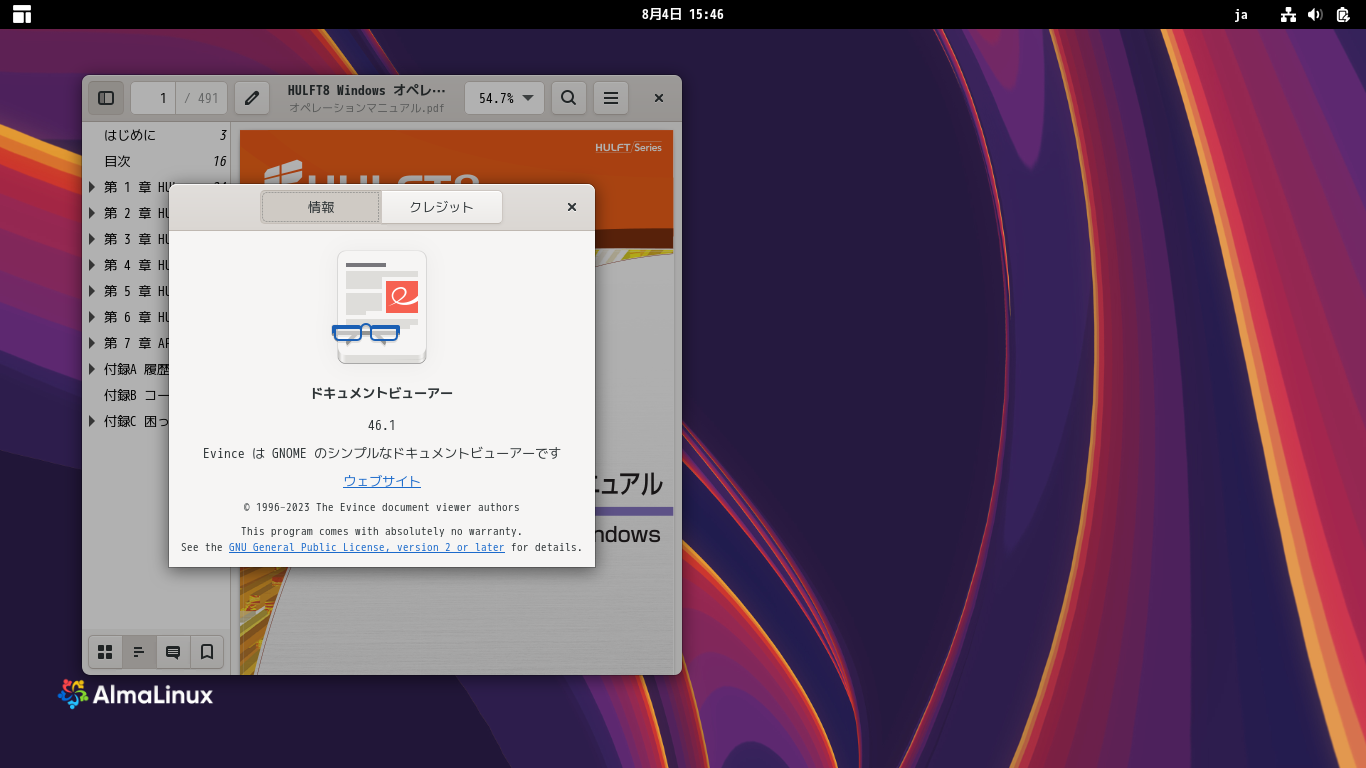Expand the 第 3 章 outline entry
Screen dimensions: 1366x768
[x=93, y=239]
